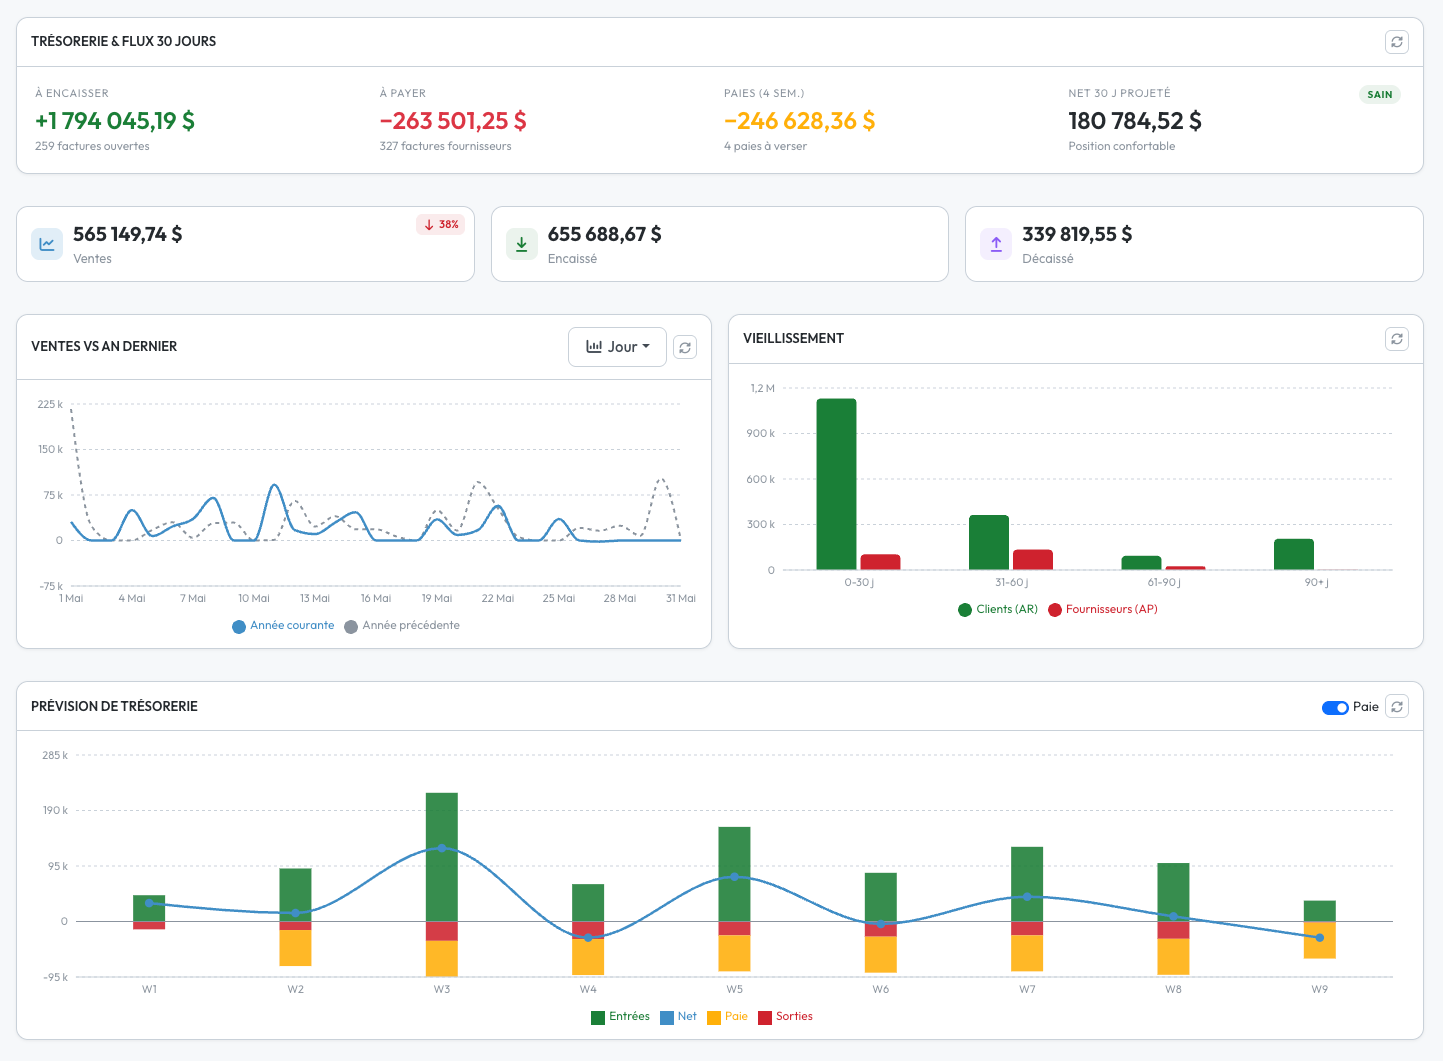Refresh the Prévision de trésorerie panel
This screenshot has height=1061, width=1443.
click(1397, 707)
